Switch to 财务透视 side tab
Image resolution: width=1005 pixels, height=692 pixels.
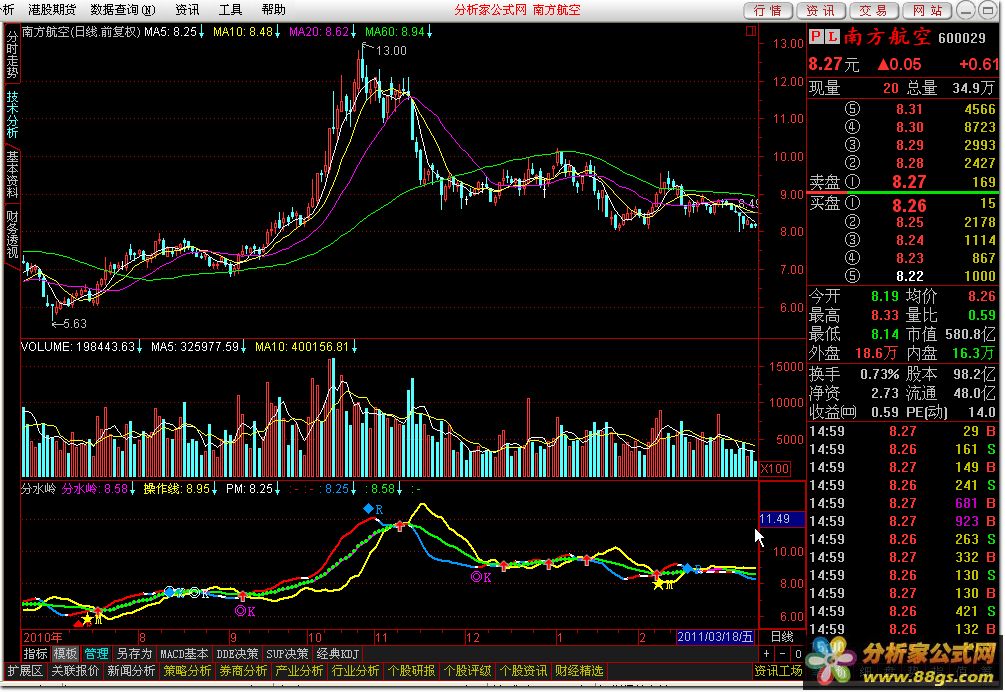(x=12, y=234)
